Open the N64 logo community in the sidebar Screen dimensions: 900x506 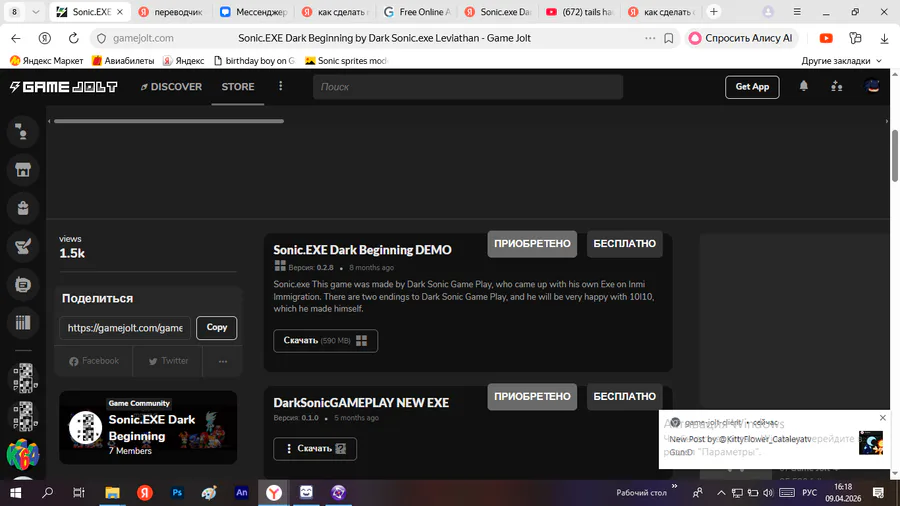23,454
